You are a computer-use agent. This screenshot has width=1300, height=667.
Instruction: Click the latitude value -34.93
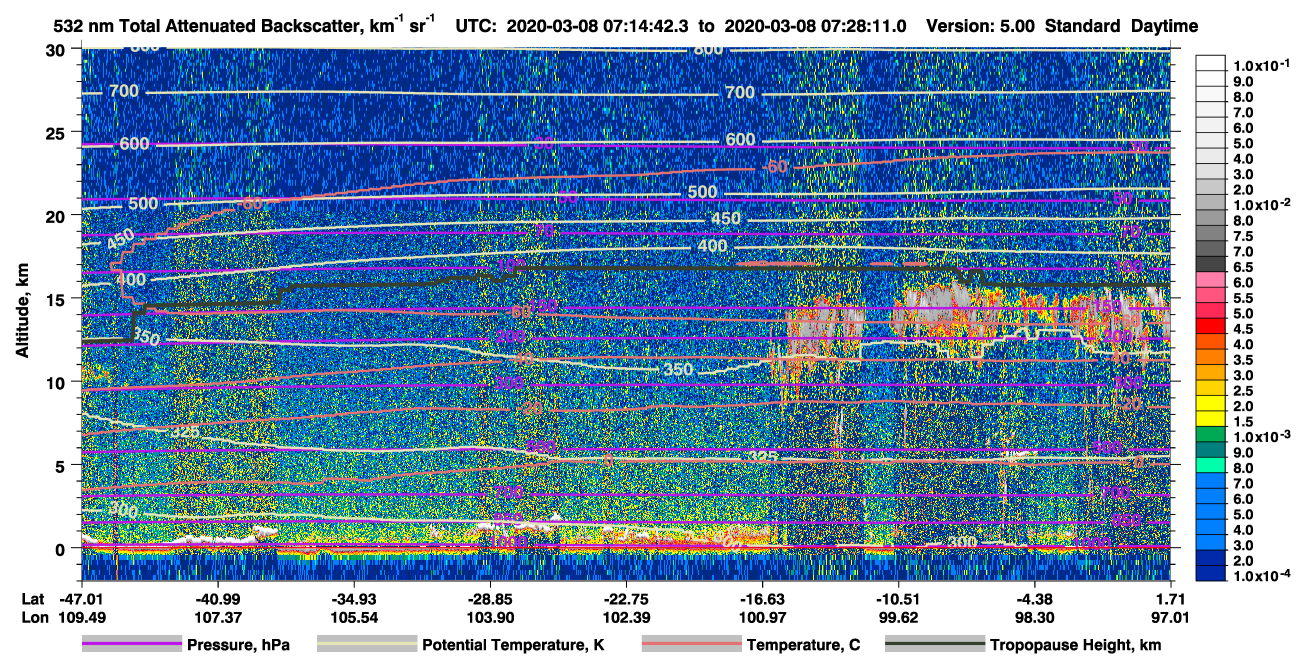click(x=354, y=600)
